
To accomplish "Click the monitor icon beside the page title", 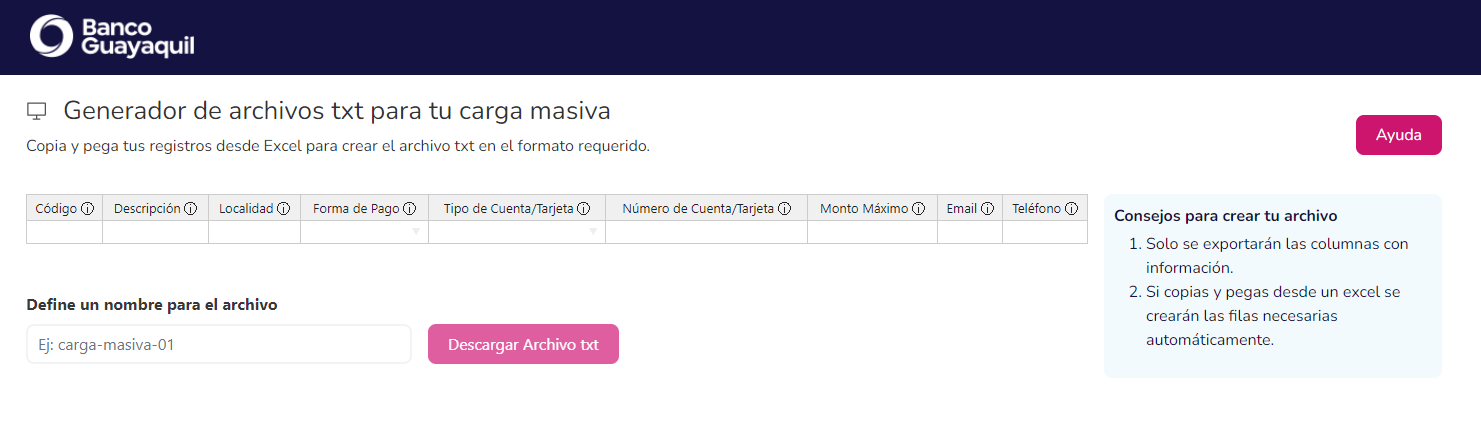I will click(x=37, y=111).
